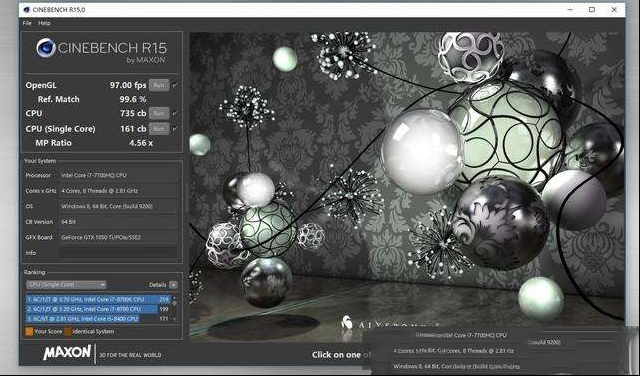This screenshot has width=640, height=376.
Task: Open the Help menu
Action: pos(44,23)
